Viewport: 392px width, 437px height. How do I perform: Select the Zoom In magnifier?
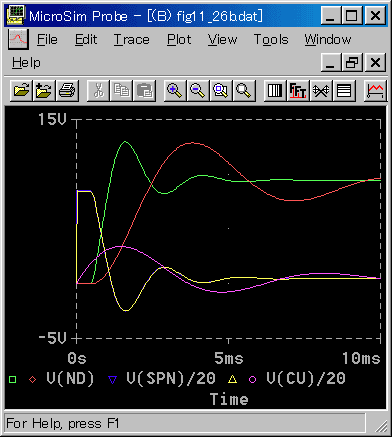[x=175, y=90]
